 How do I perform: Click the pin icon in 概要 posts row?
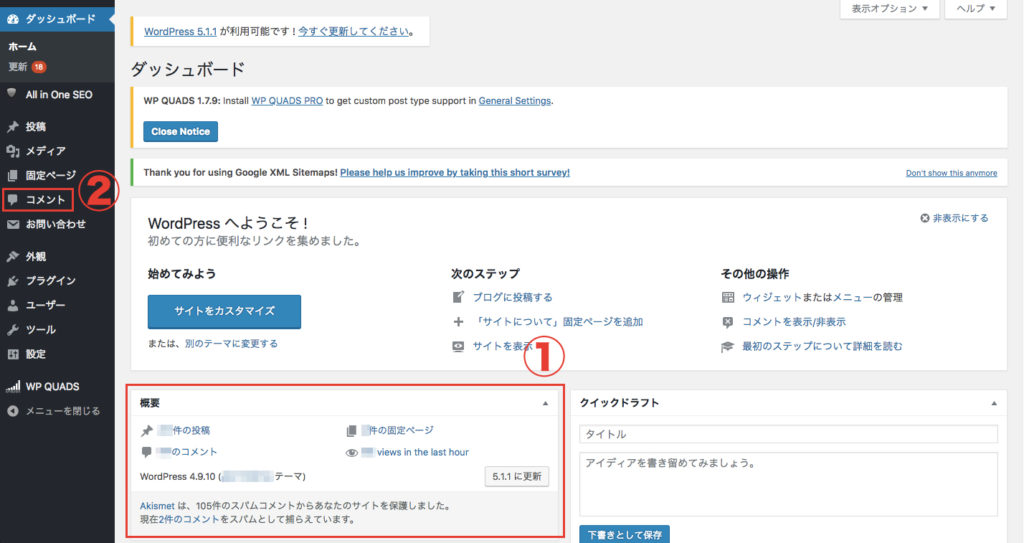(146, 431)
